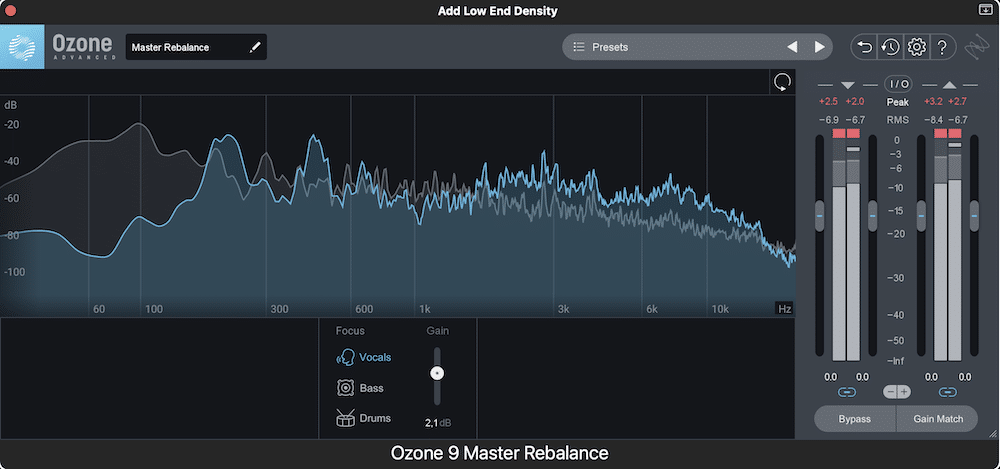The height and width of the screenshot is (469, 1000).
Task: Open the Presets list icon
Action: coord(579,47)
